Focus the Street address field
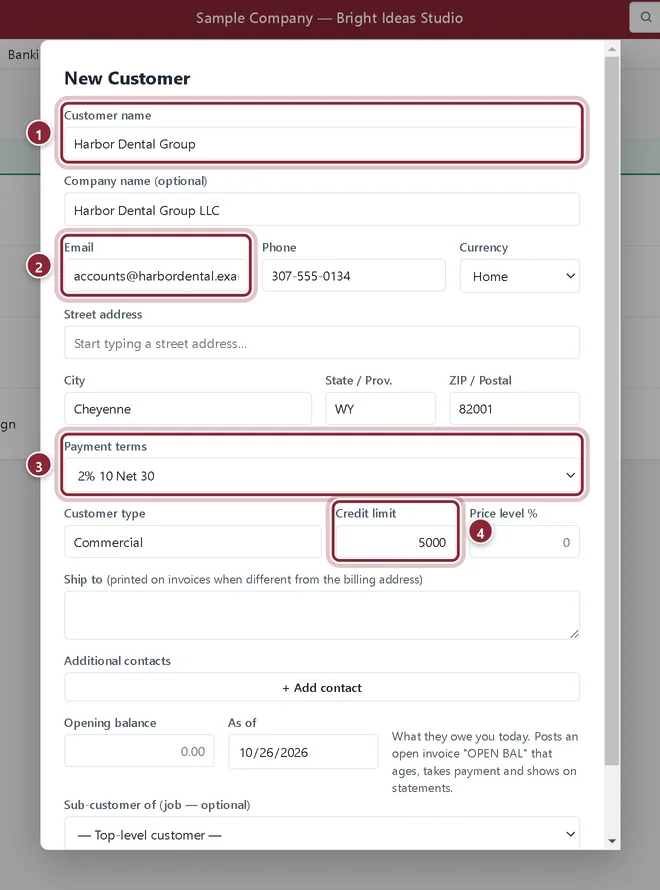The image size is (660, 890). click(x=322, y=343)
